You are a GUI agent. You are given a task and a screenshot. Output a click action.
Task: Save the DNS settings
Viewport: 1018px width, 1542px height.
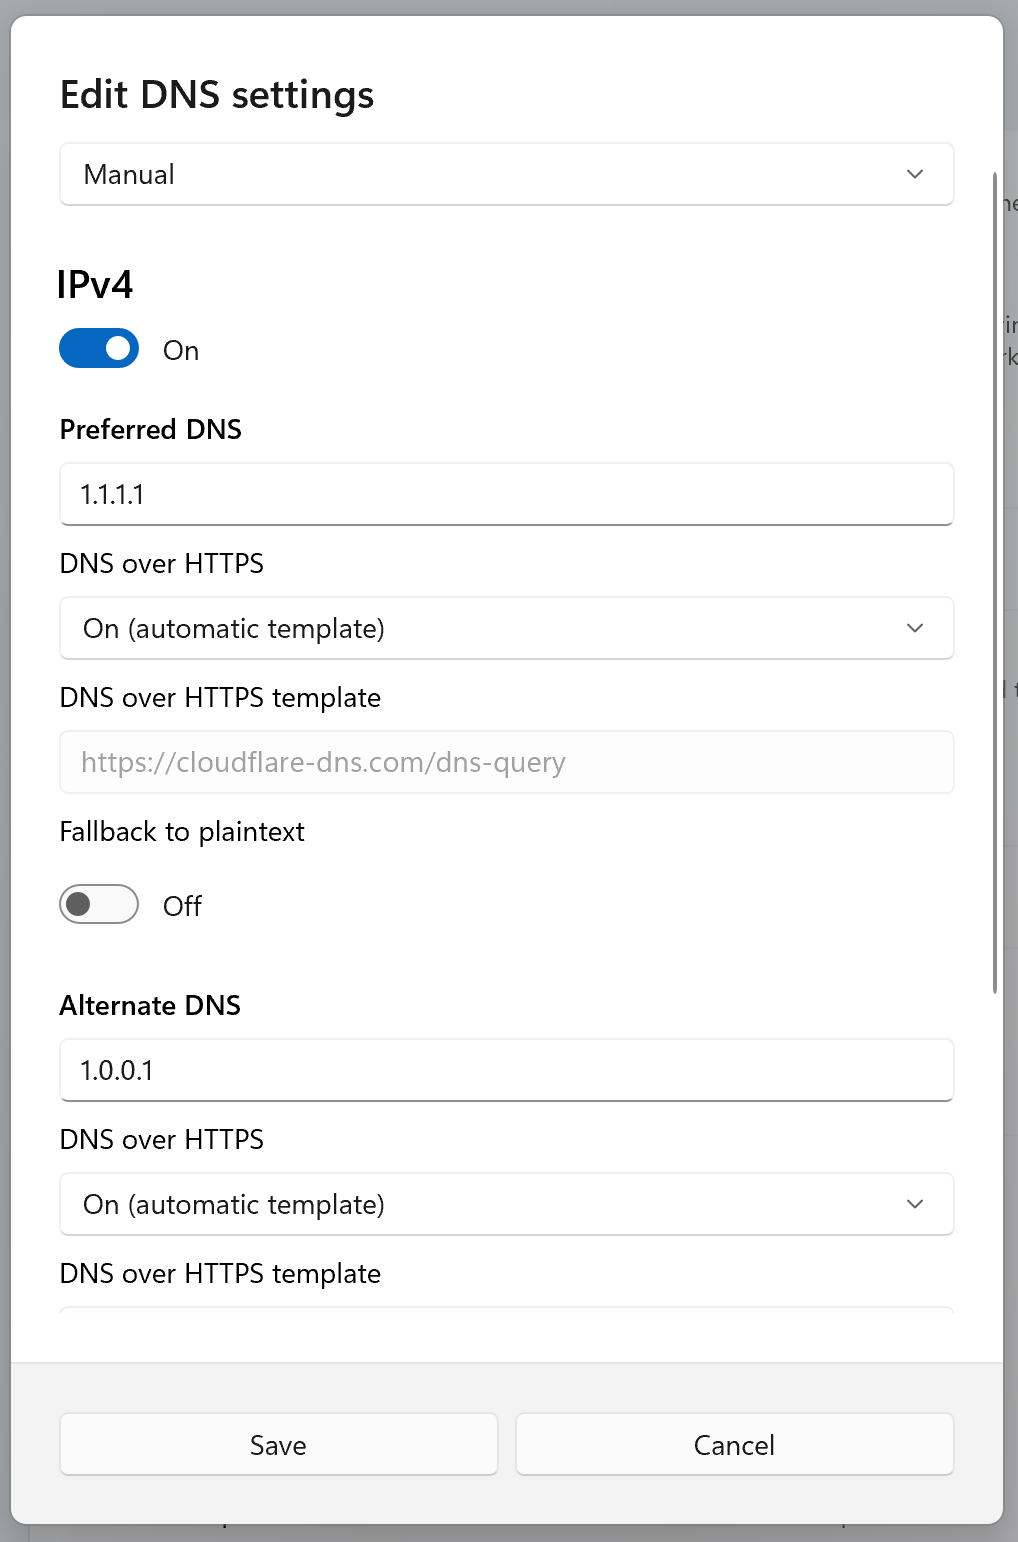point(278,1444)
